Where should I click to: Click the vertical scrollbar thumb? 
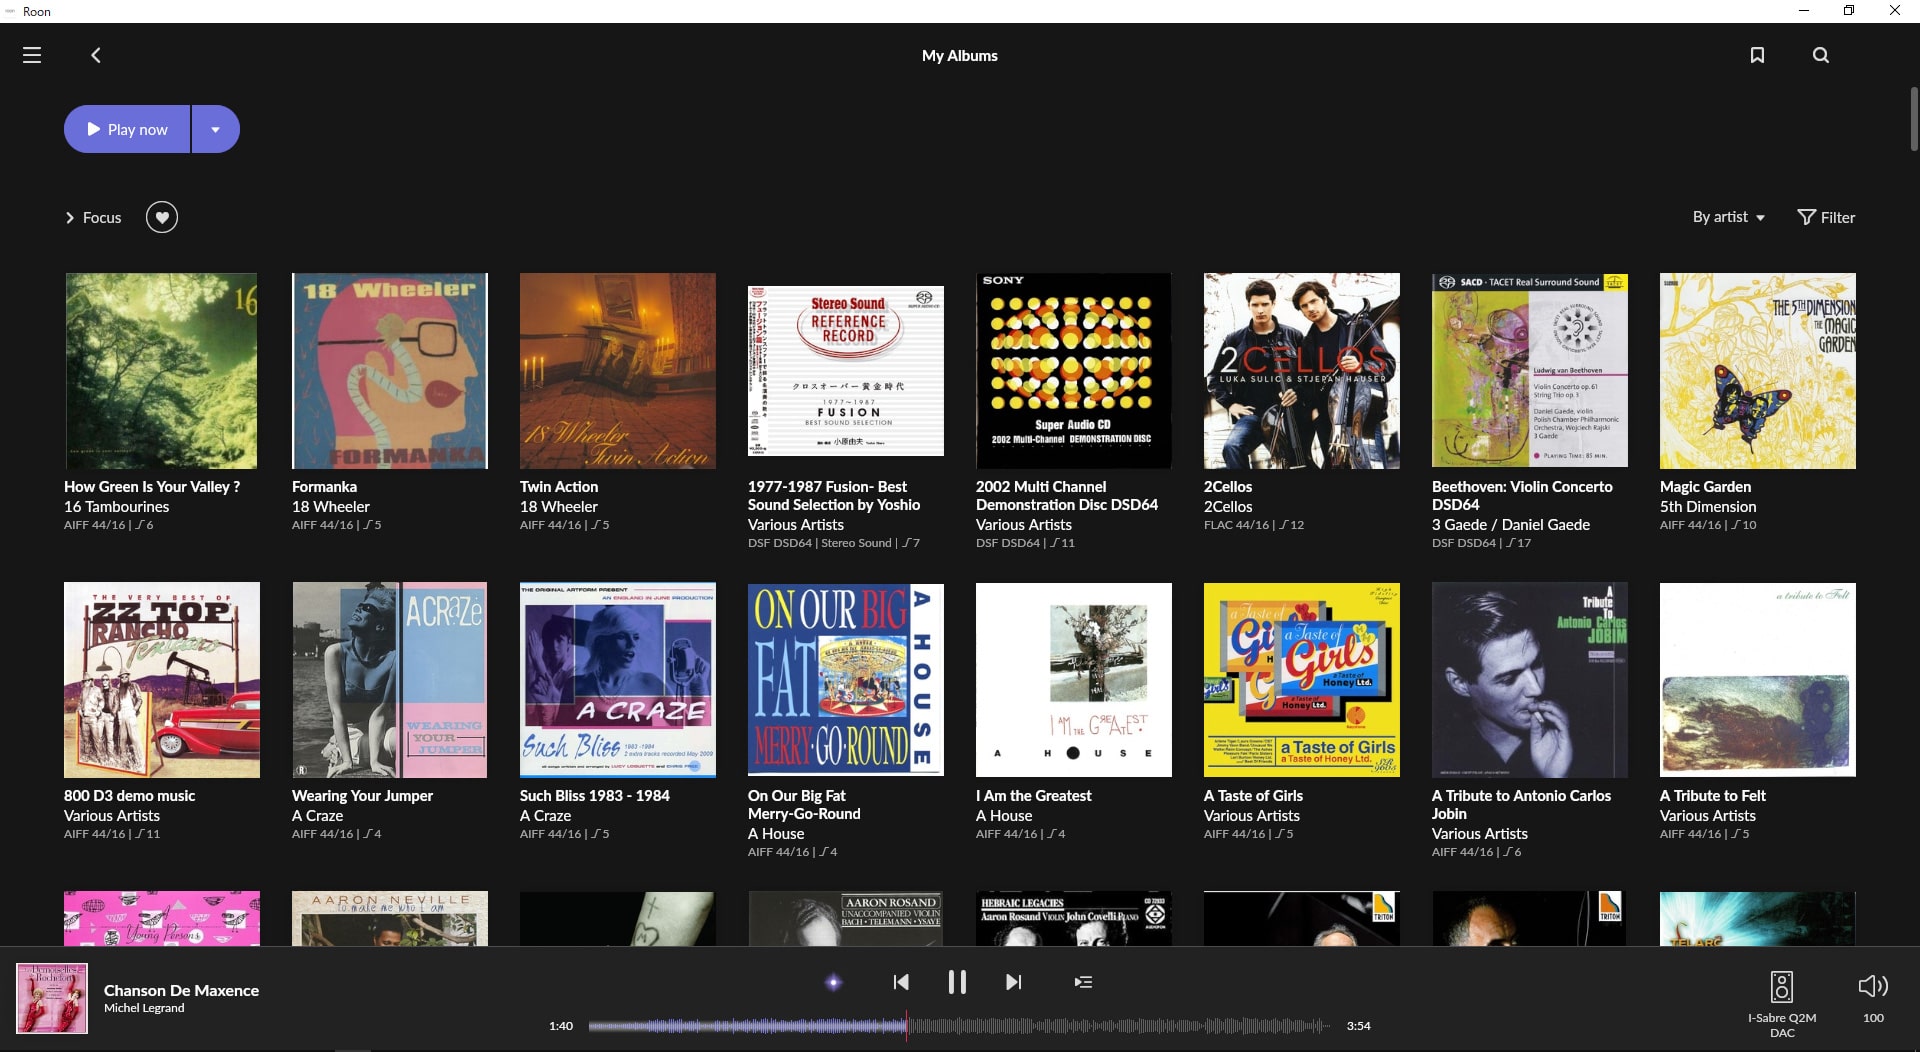(1913, 119)
